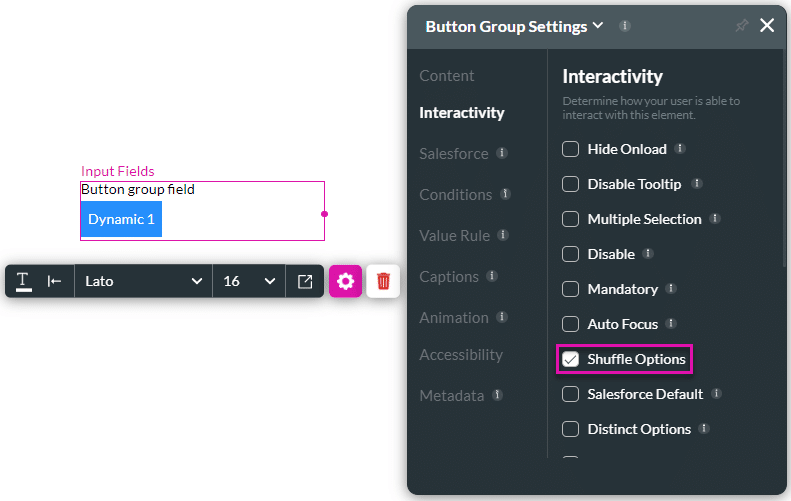The height and width of the screenshot is (501, 791).
Task: Click info icon beside Hide Onload
Action: coord(680,148)
